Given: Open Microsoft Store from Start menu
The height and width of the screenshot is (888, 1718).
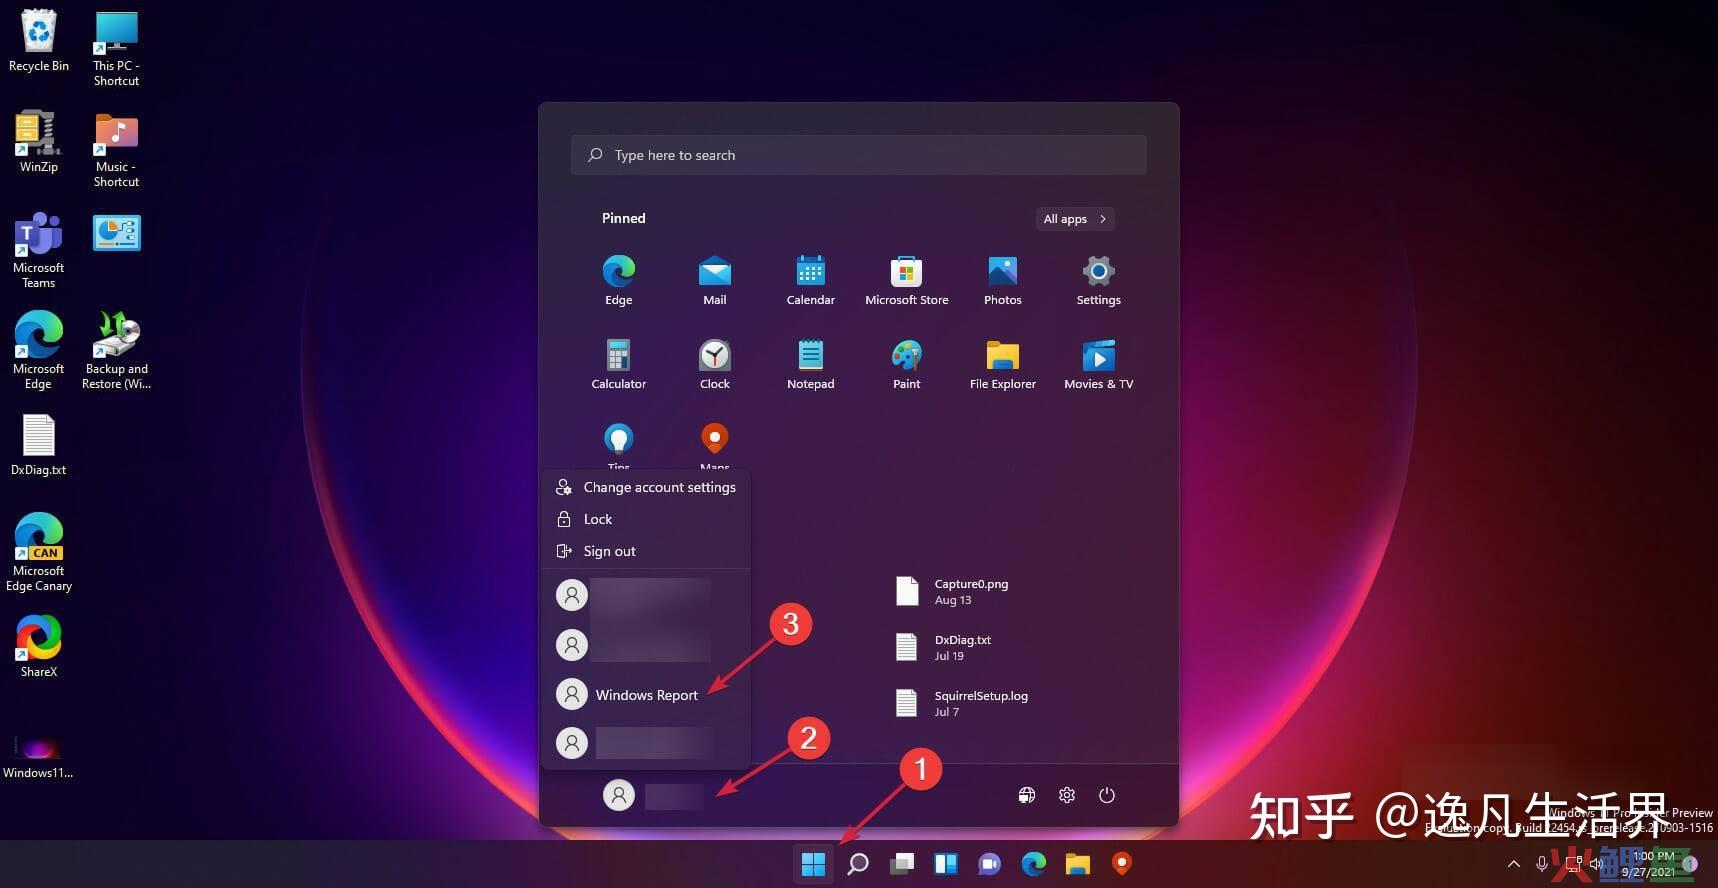Looking at the screenshot, I should coord(906,280).
